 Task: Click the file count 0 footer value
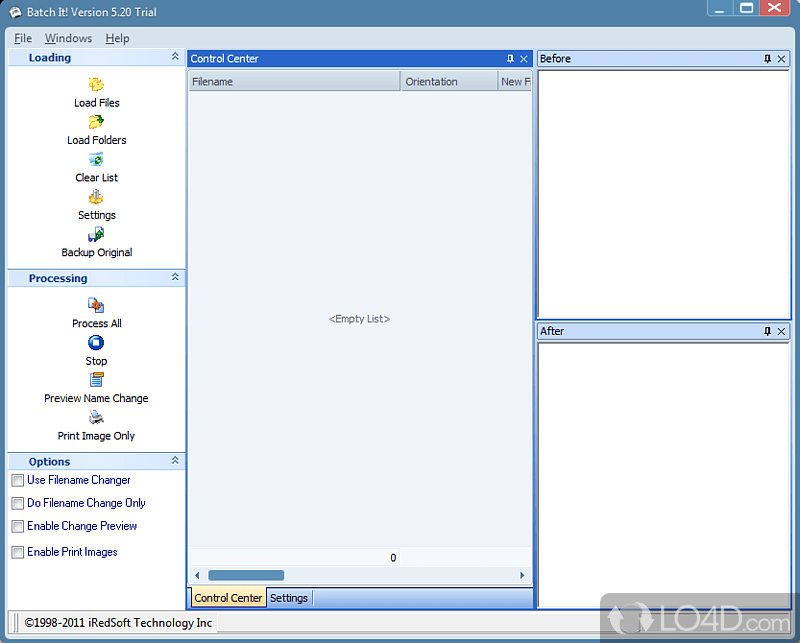(x=393, y=558)
